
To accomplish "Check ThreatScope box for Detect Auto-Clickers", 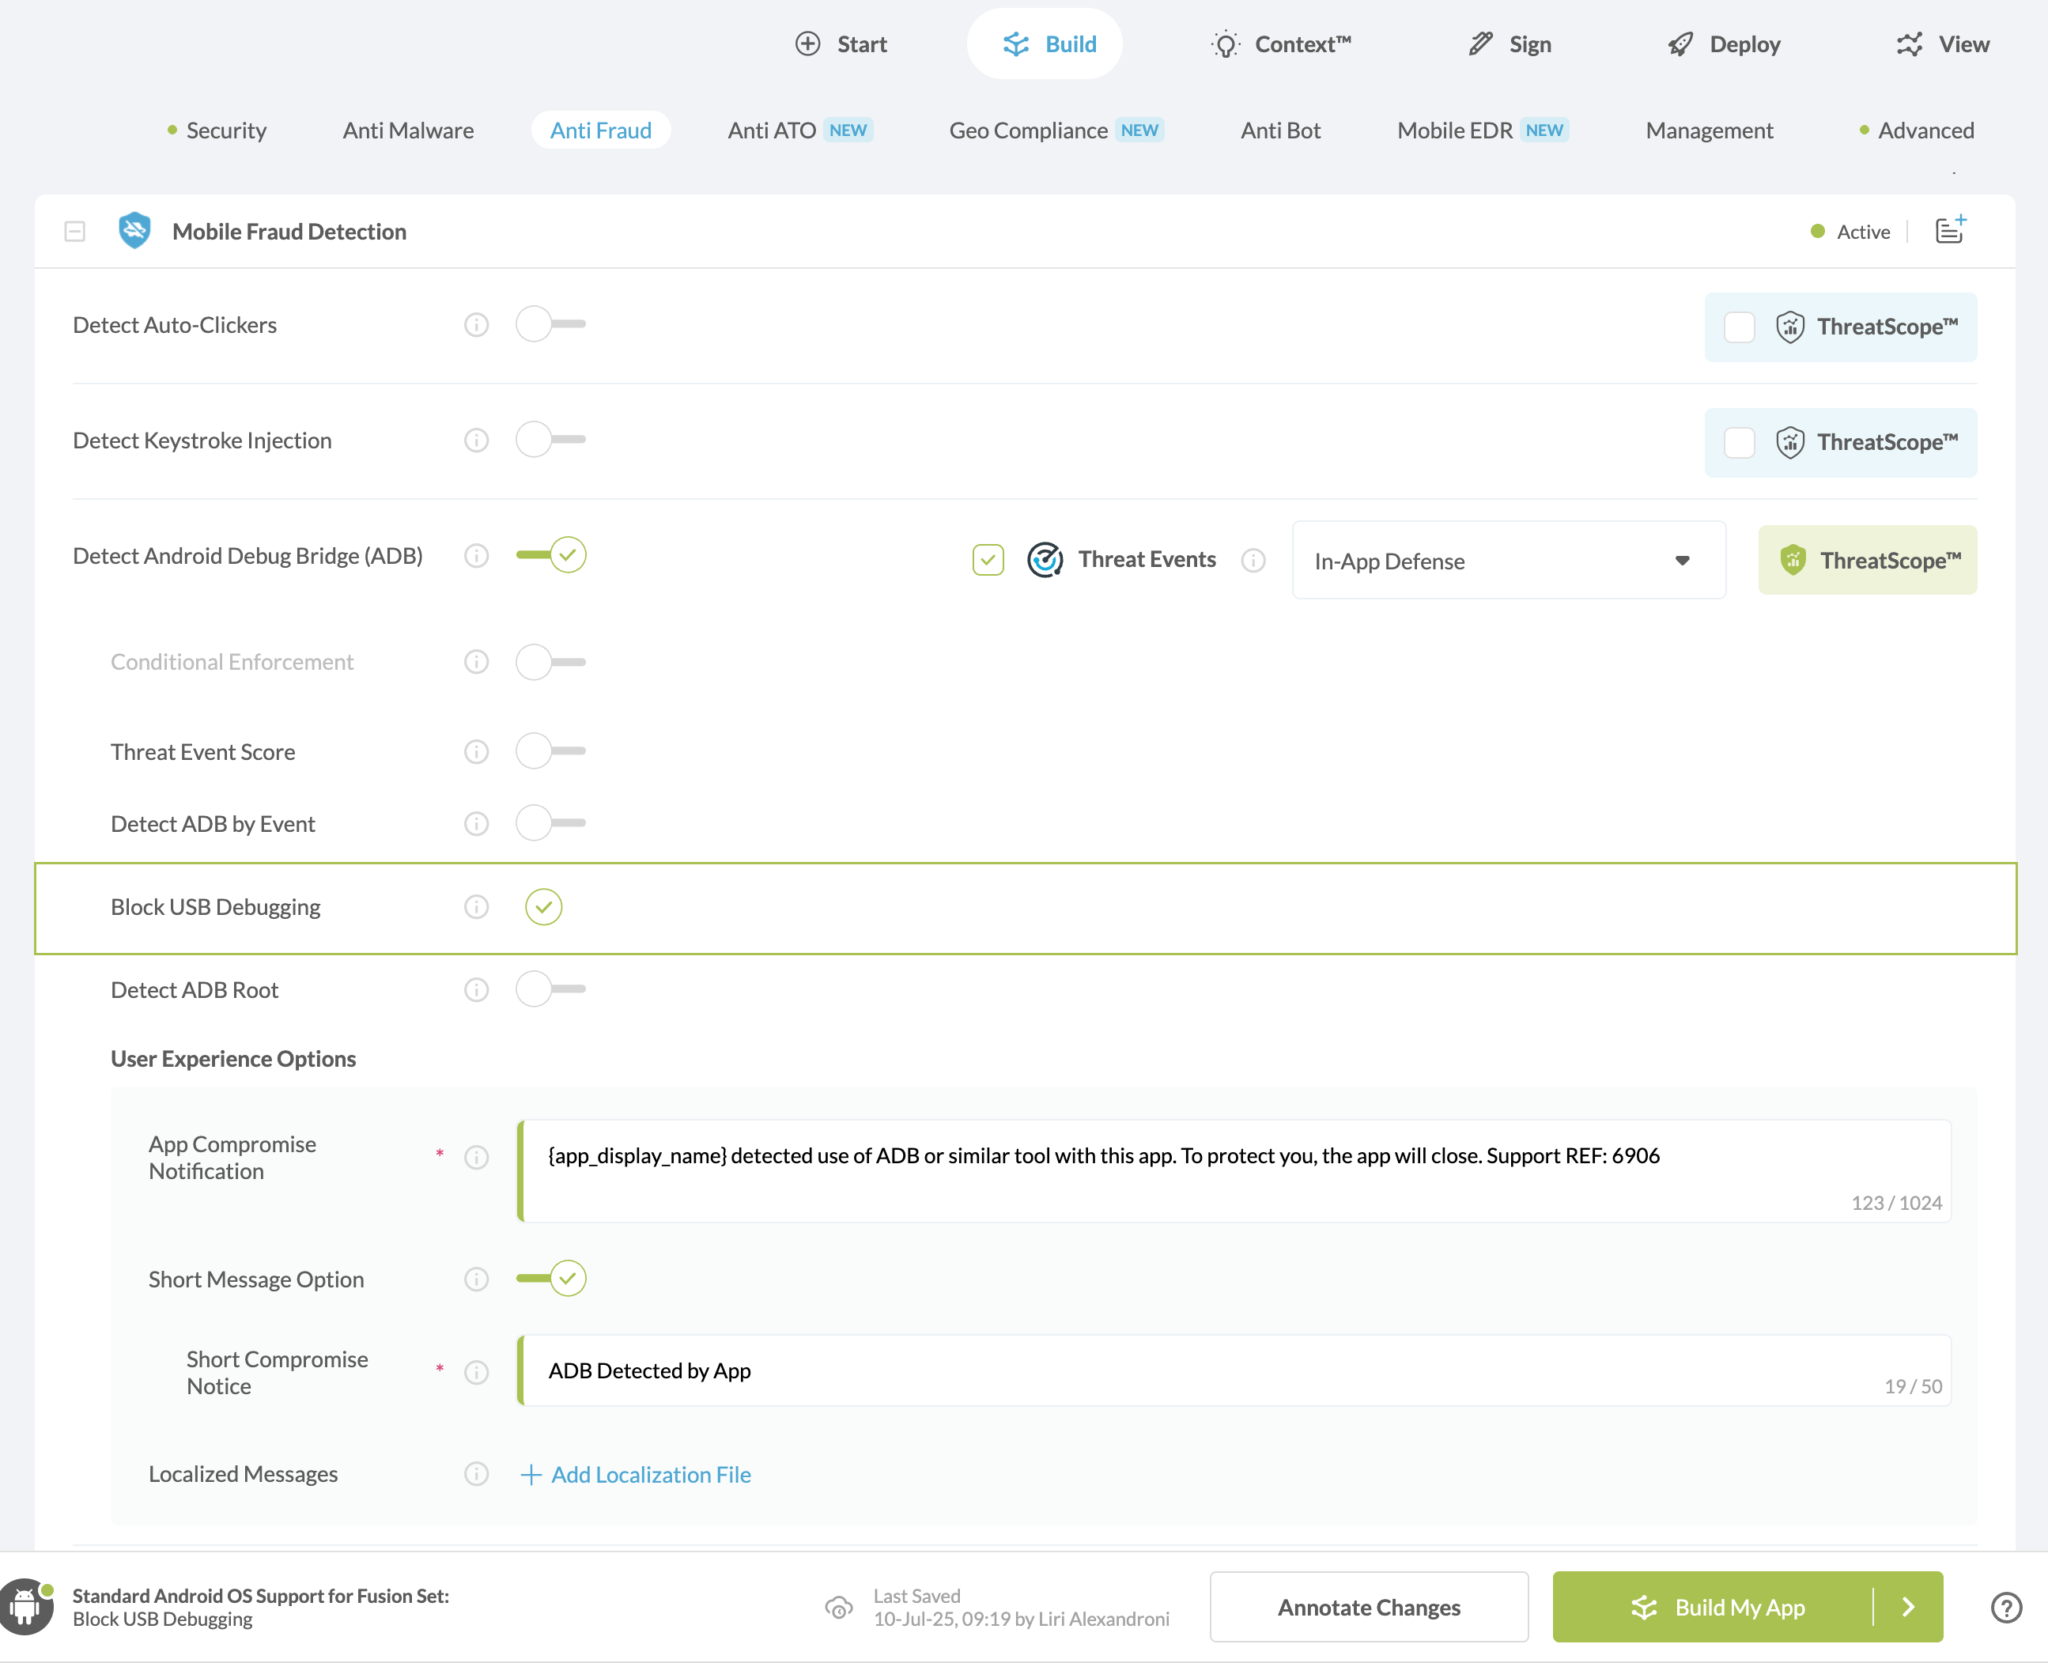I will tap(1740, 327).
